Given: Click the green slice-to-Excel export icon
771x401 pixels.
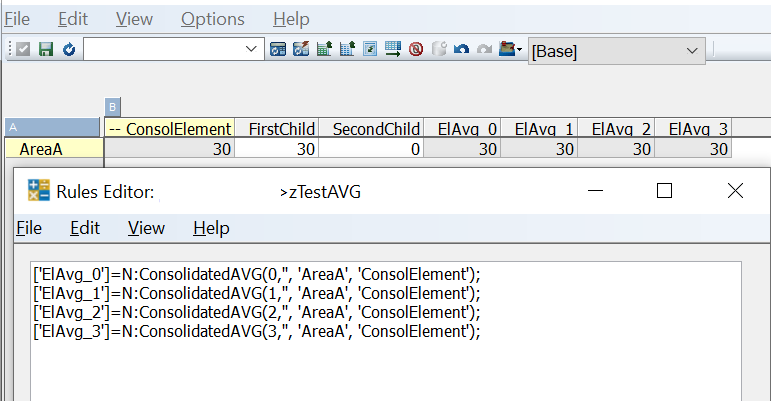Looking at the screenshot, I should pos(324,49).
